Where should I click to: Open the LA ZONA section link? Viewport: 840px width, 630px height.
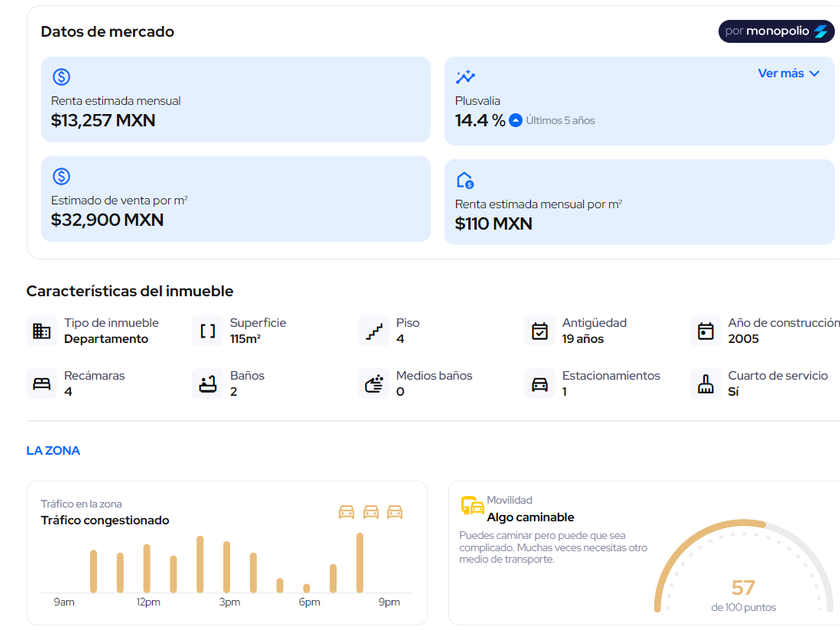tap(53, 451)
